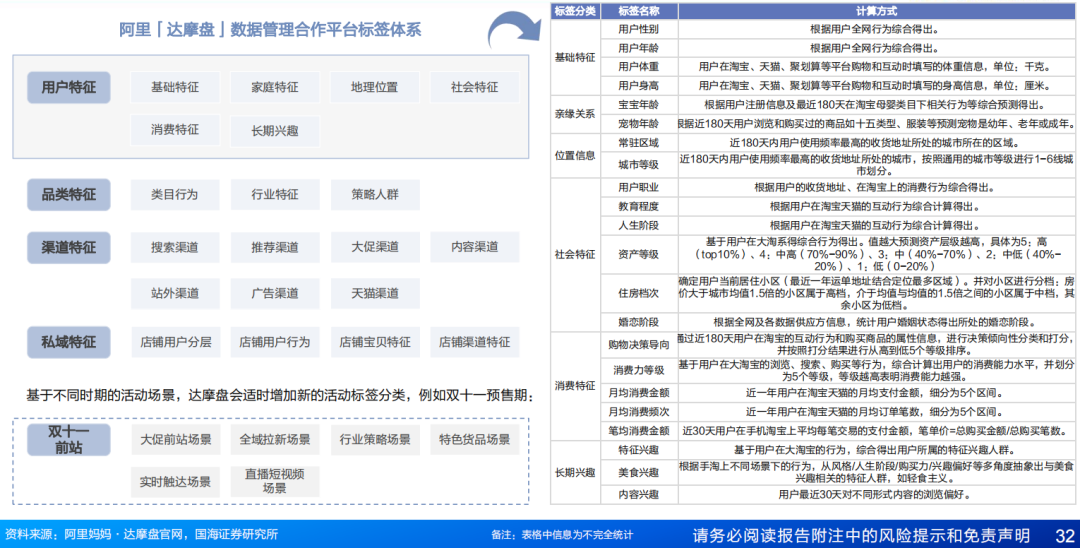Select the 美食兴趣 table cell
The image size is (1080, 548).
638,472
